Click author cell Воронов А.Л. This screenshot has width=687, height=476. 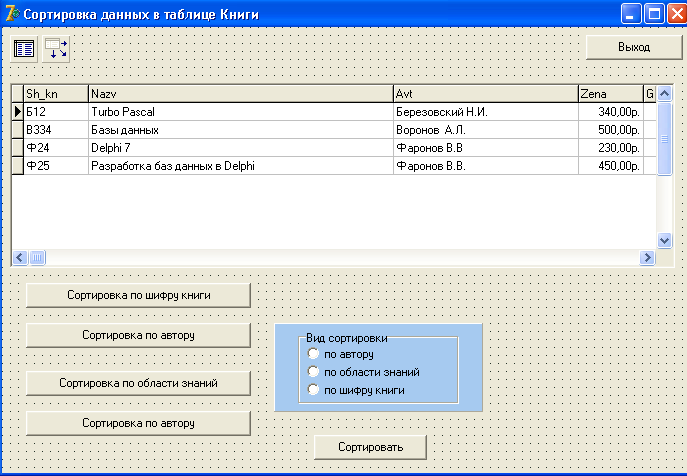pos(486,130)
